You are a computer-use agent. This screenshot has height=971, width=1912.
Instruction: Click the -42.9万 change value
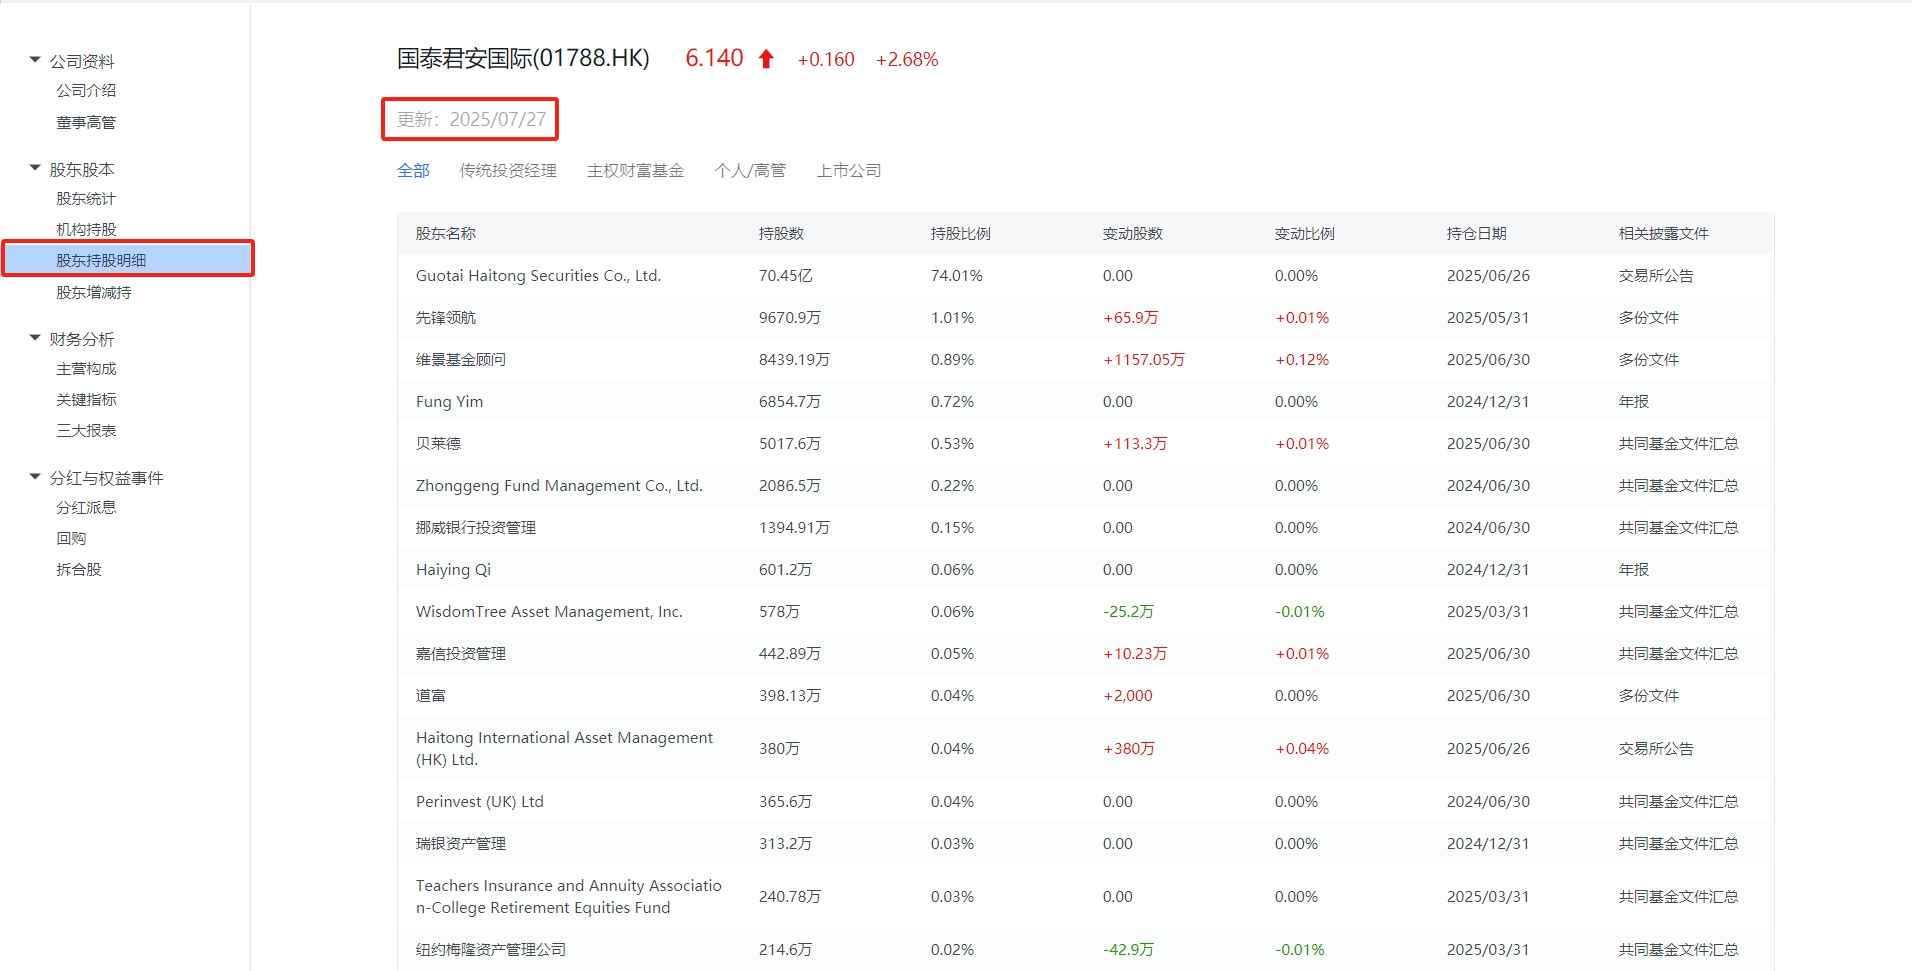1128,949
